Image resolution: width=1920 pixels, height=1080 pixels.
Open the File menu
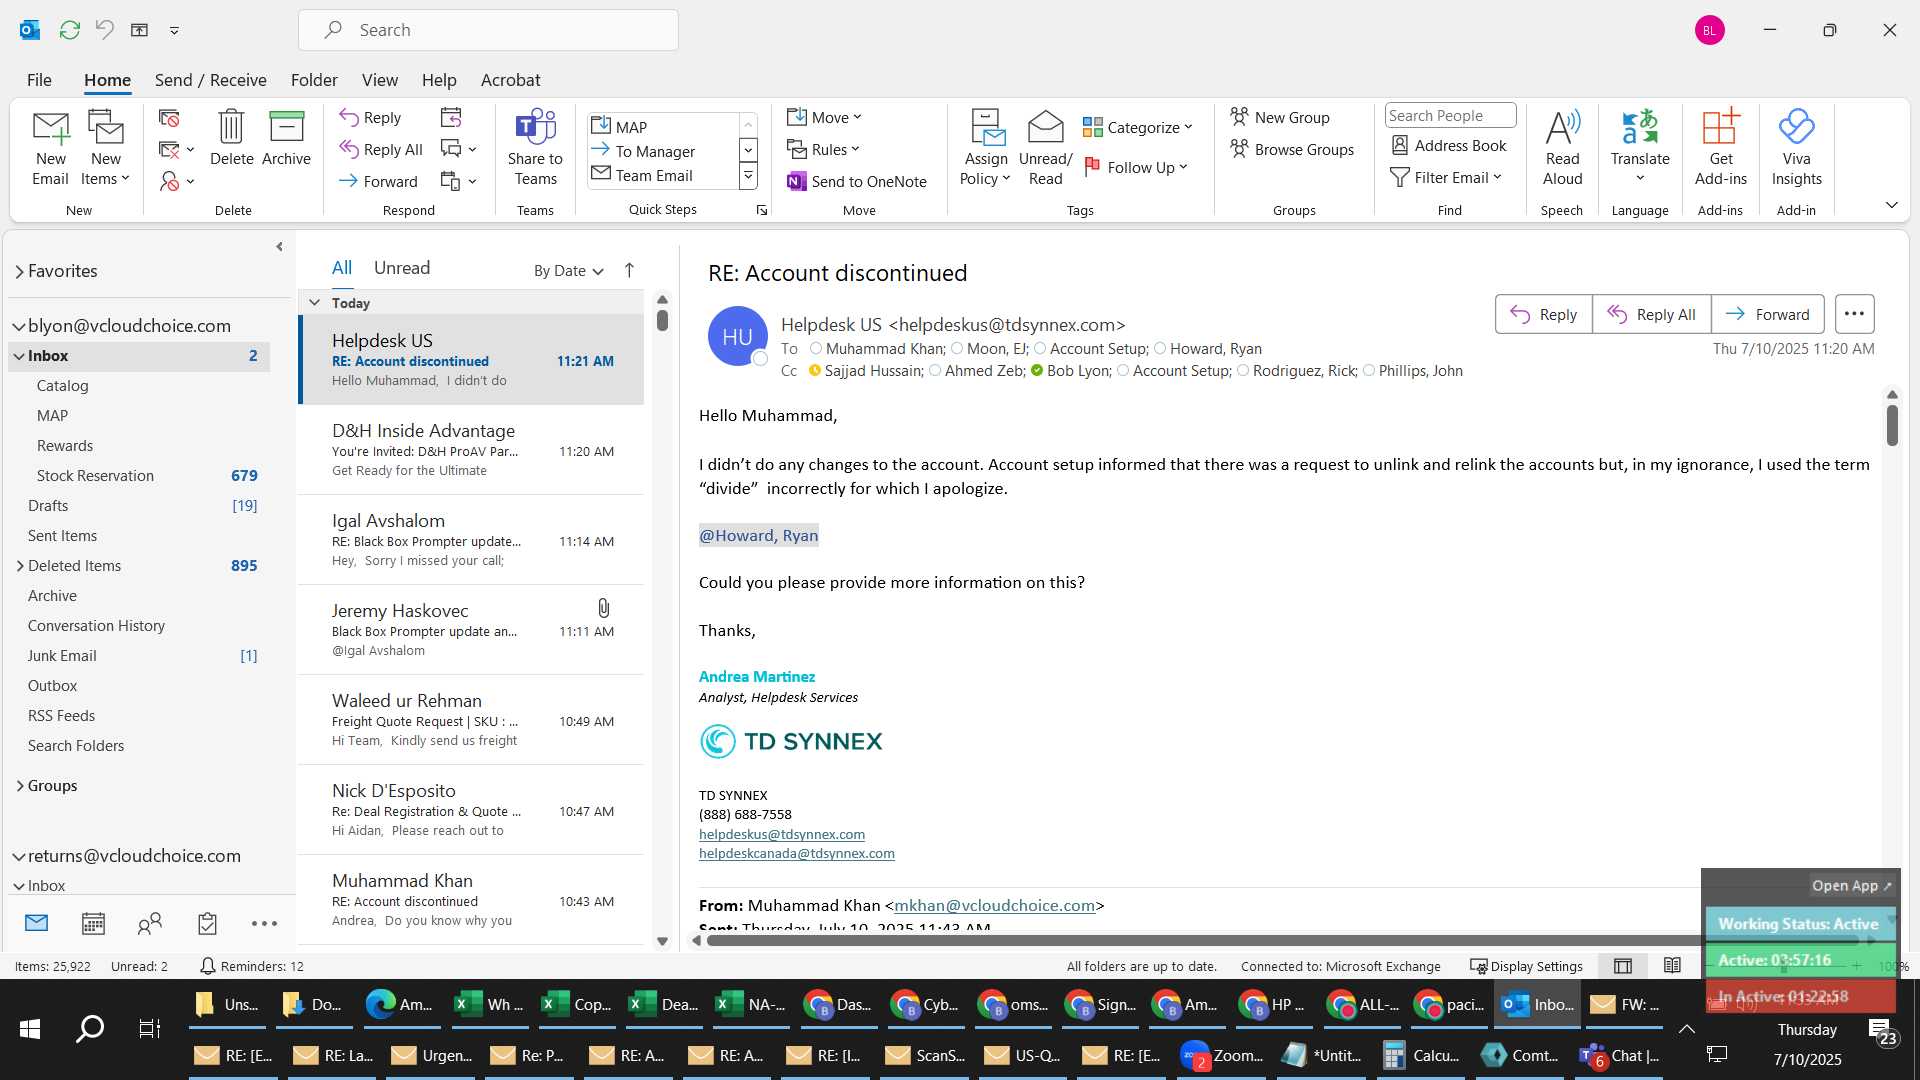click(39, 80)
